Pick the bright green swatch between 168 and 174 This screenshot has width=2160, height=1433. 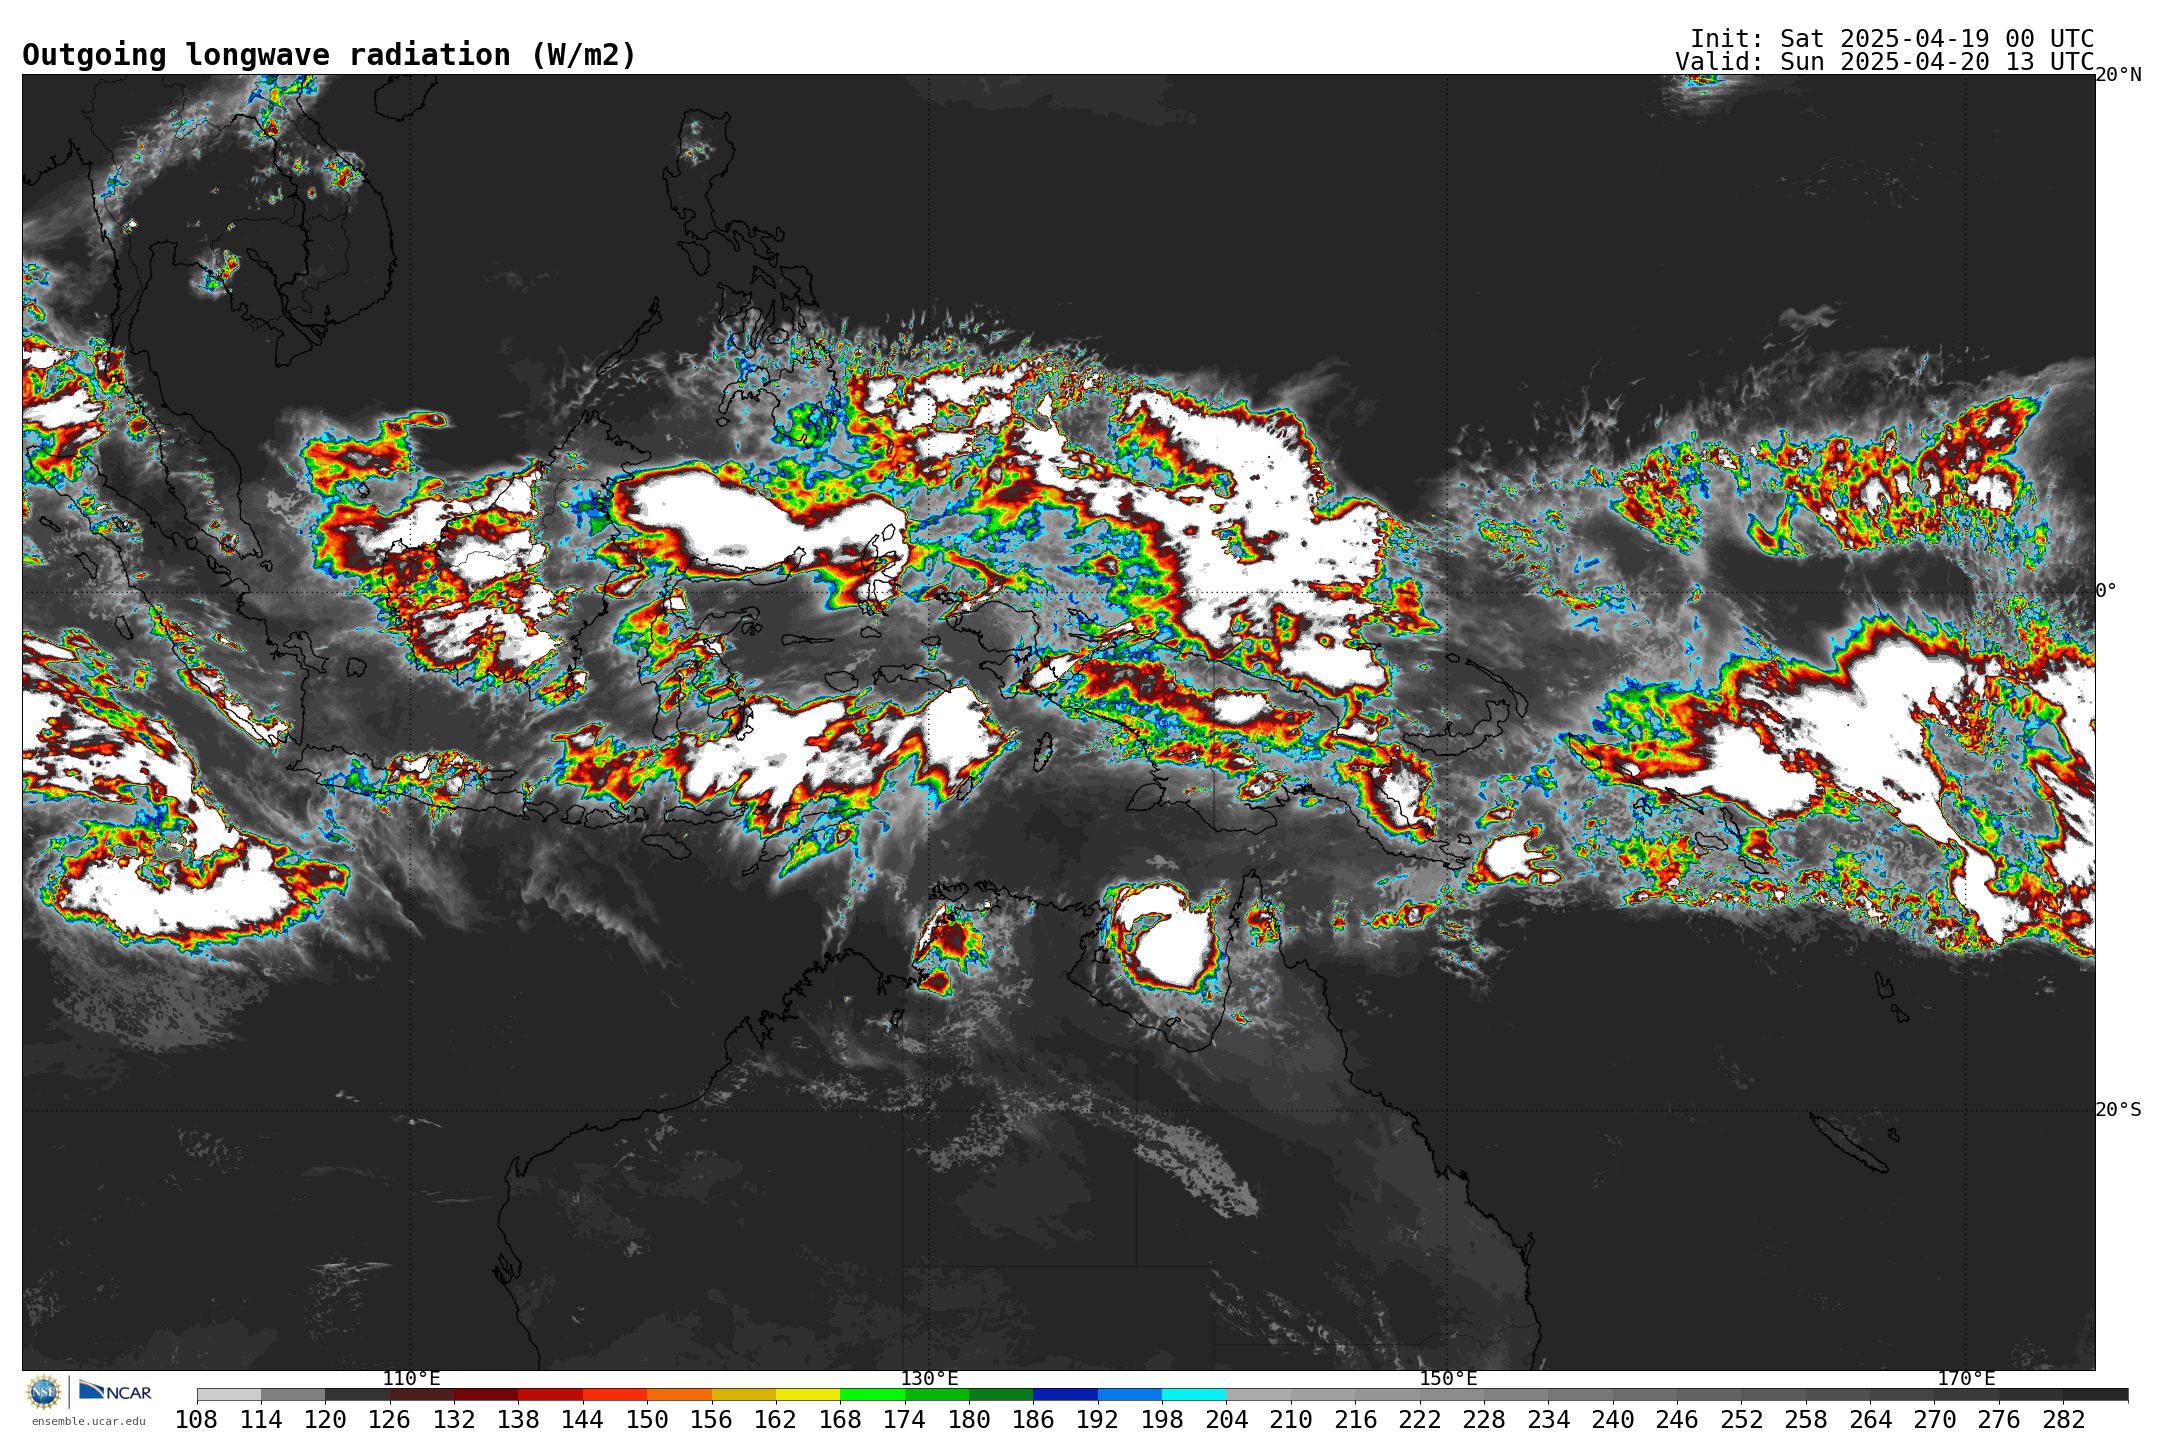(x=872, y=1394)
